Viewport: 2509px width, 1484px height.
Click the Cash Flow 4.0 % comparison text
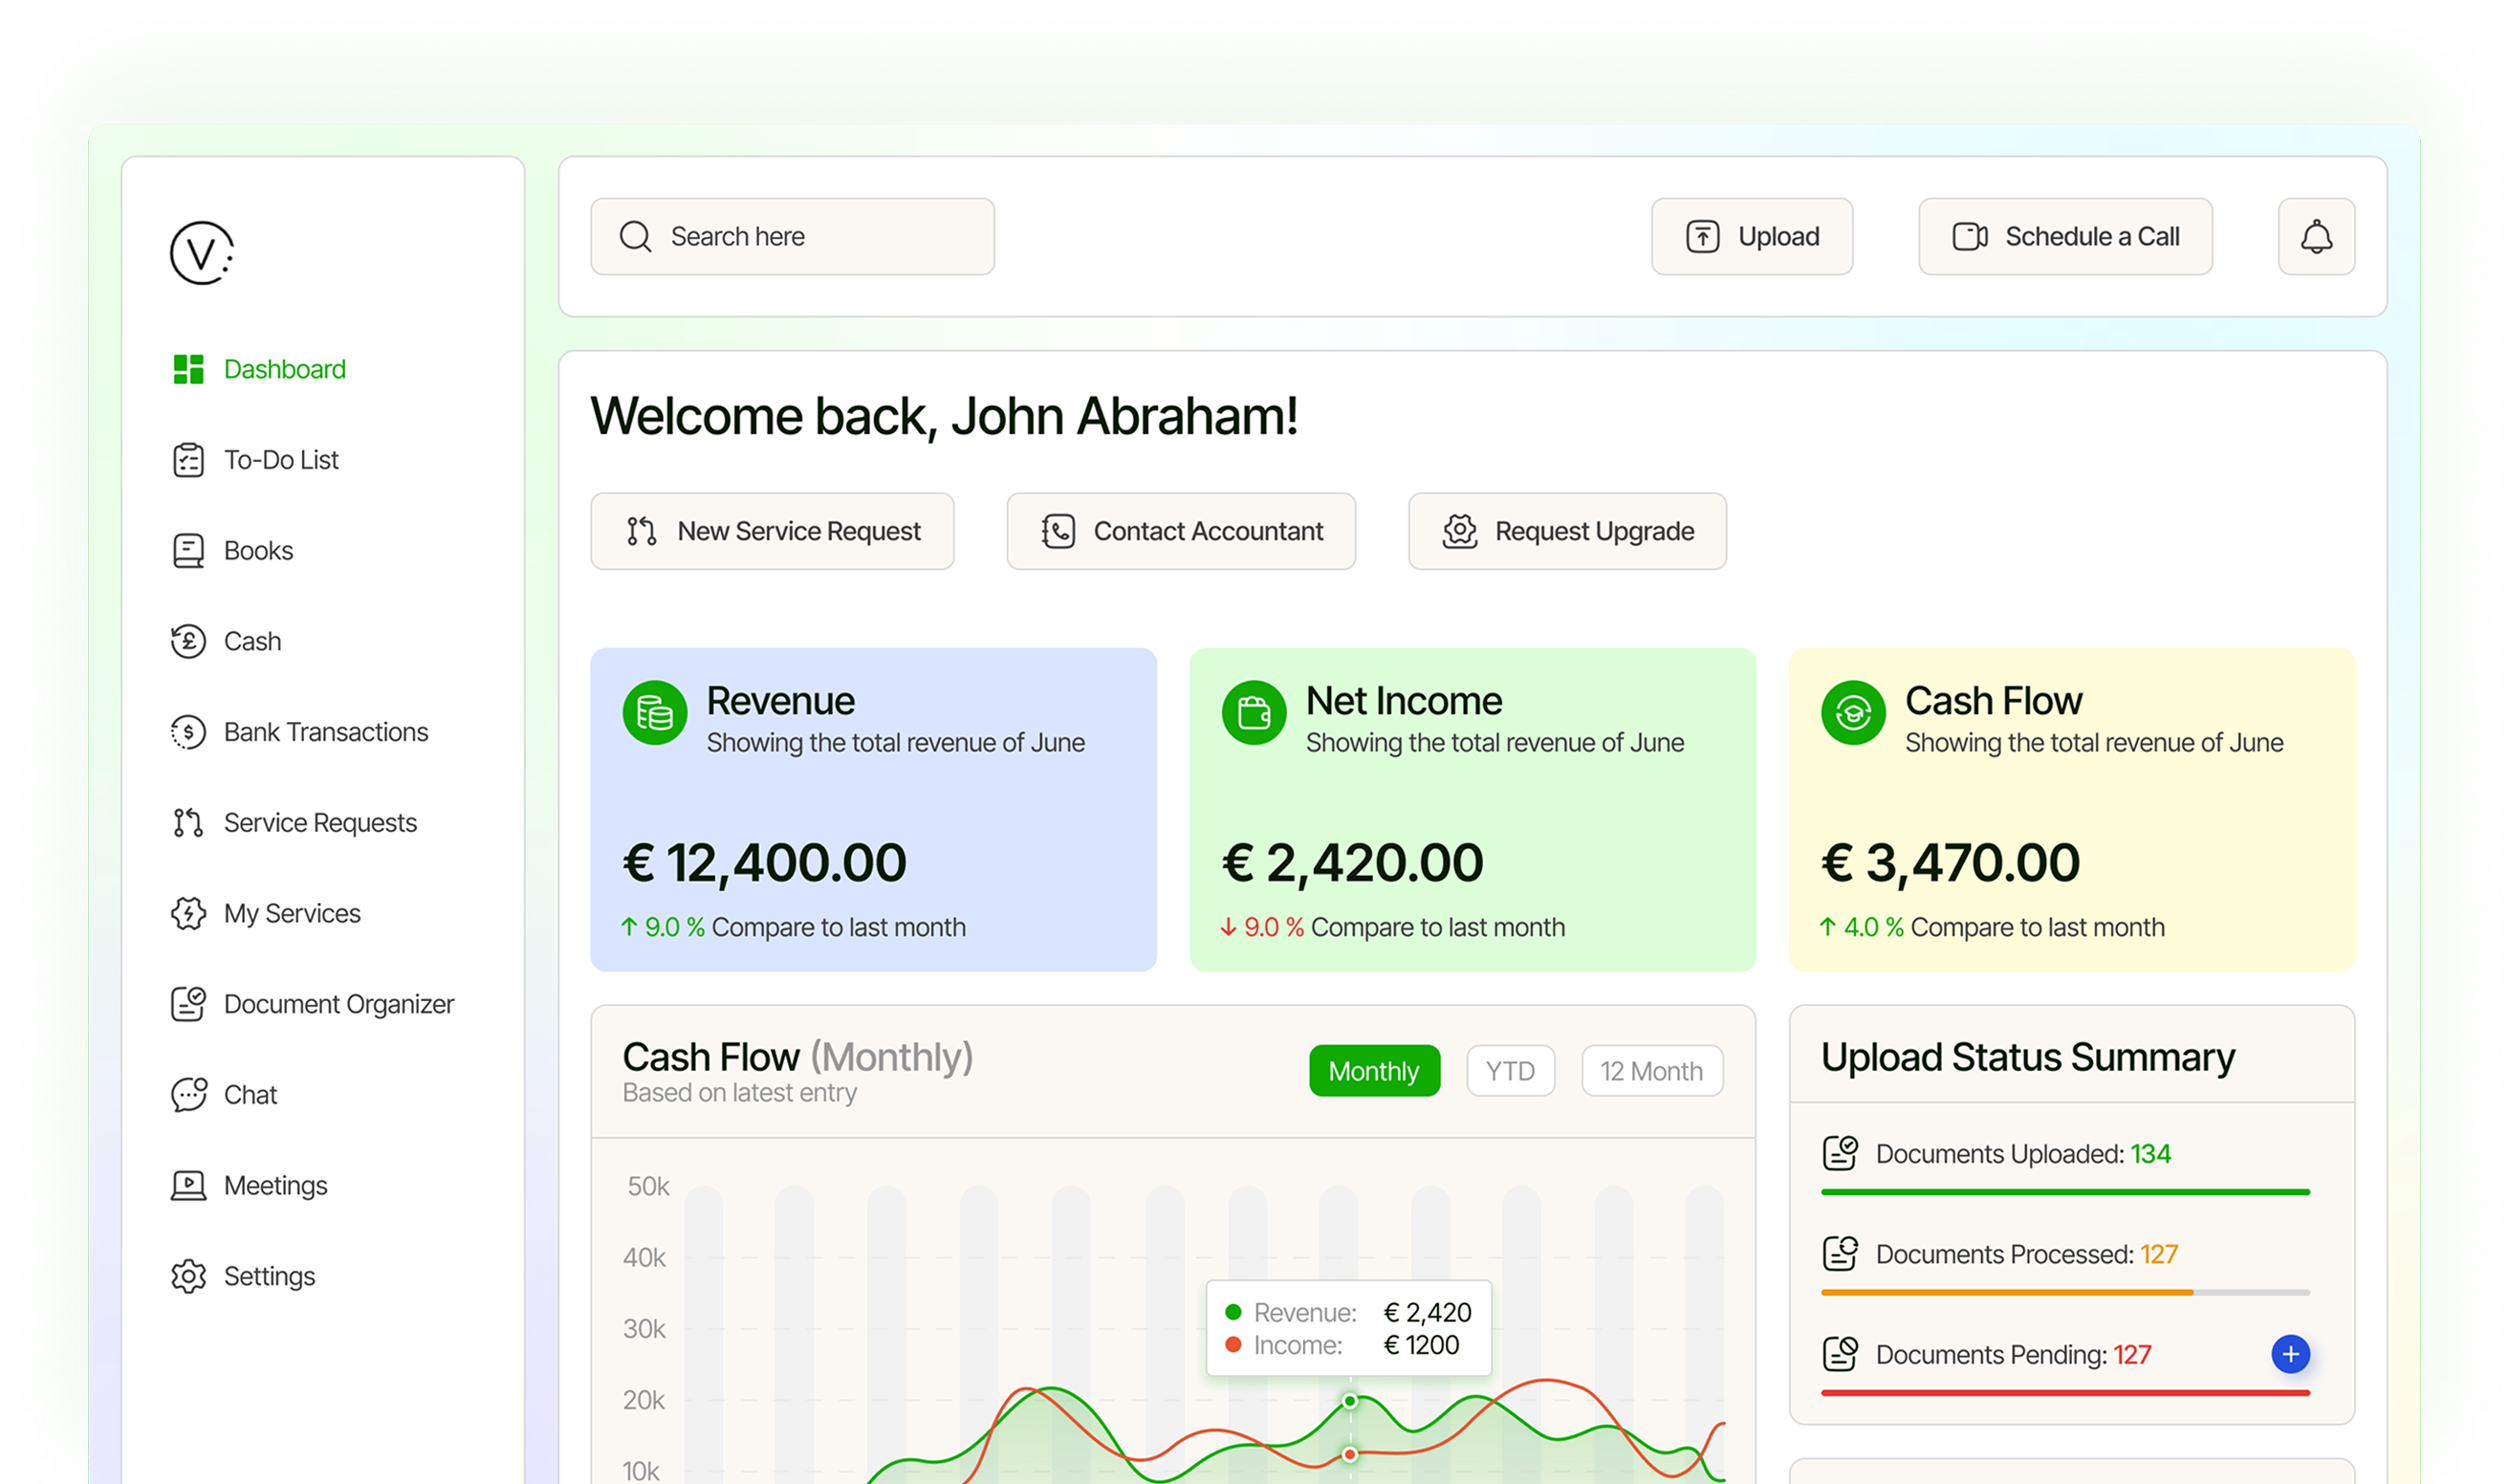coord(1992,927)
